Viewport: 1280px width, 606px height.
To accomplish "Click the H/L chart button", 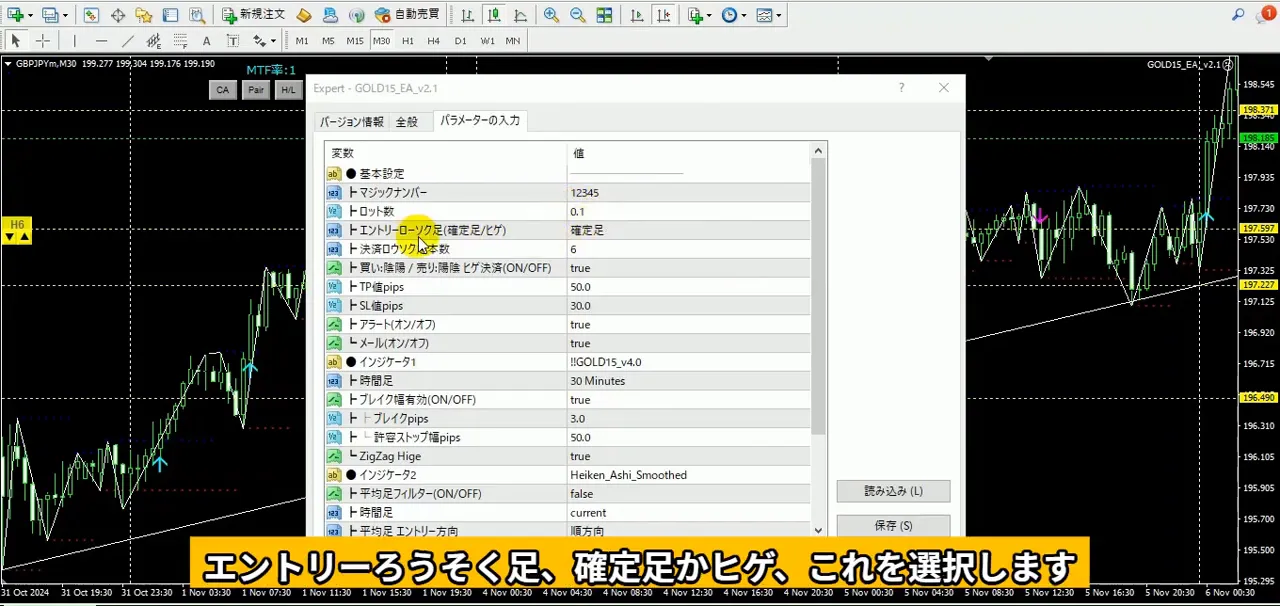I will point(288,90).
